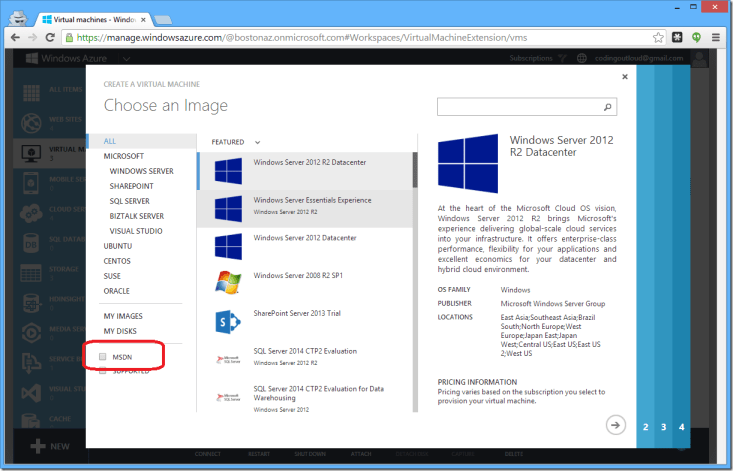Viewport: 733px width, 471px height.
Task: Expand the Featured sort dropdown
Action: [257, 142]
